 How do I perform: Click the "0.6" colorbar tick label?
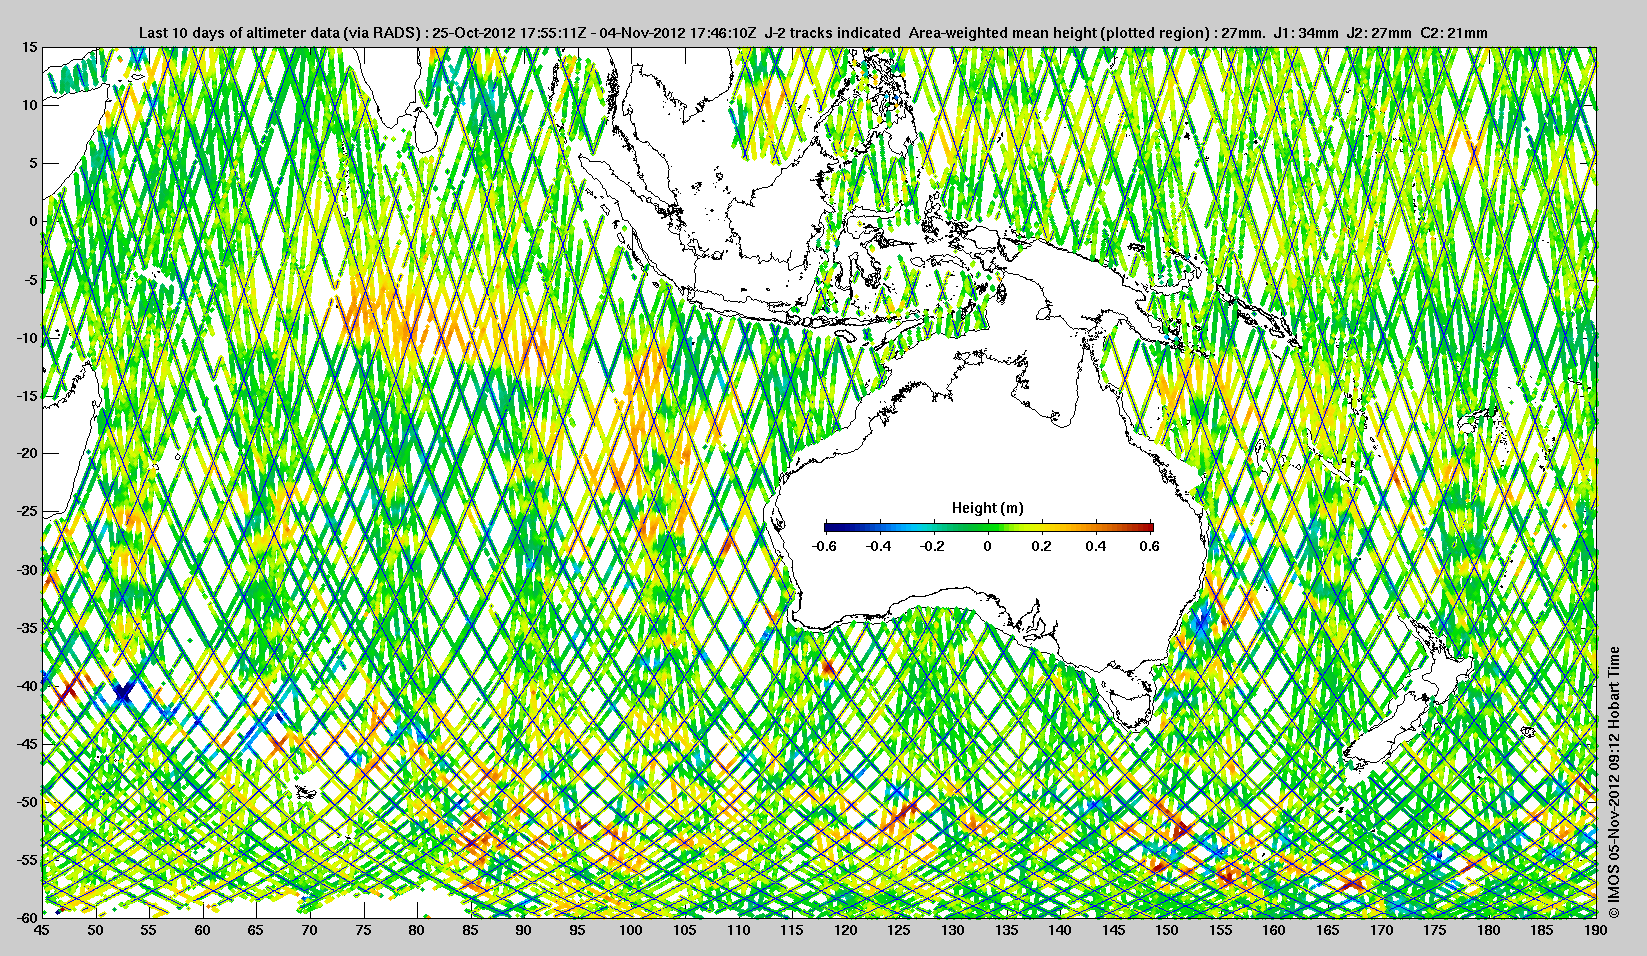1150,546
